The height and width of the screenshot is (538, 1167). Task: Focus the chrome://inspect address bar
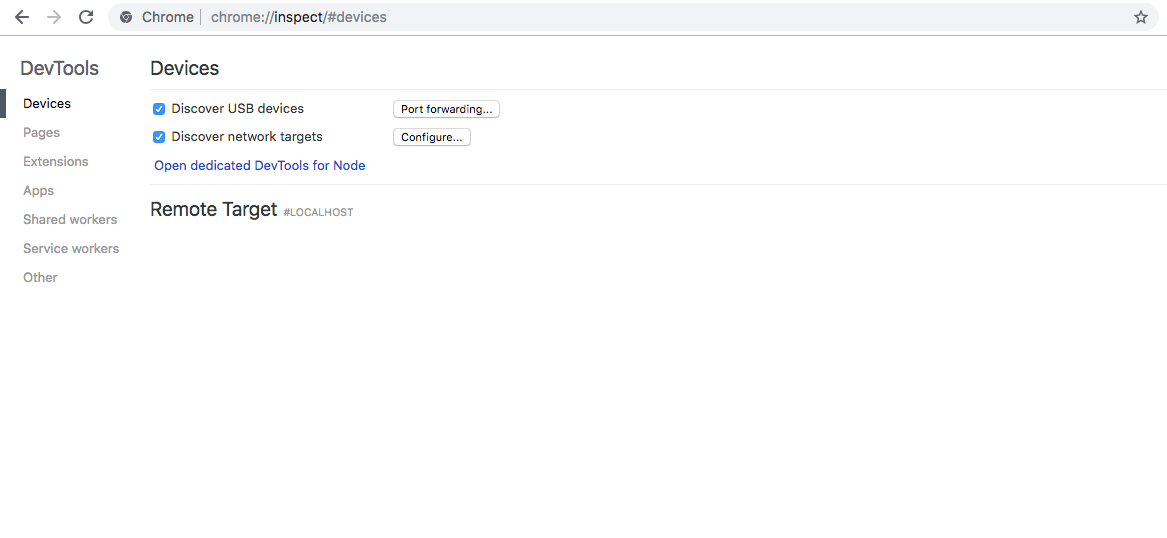[x=633, y=17]
